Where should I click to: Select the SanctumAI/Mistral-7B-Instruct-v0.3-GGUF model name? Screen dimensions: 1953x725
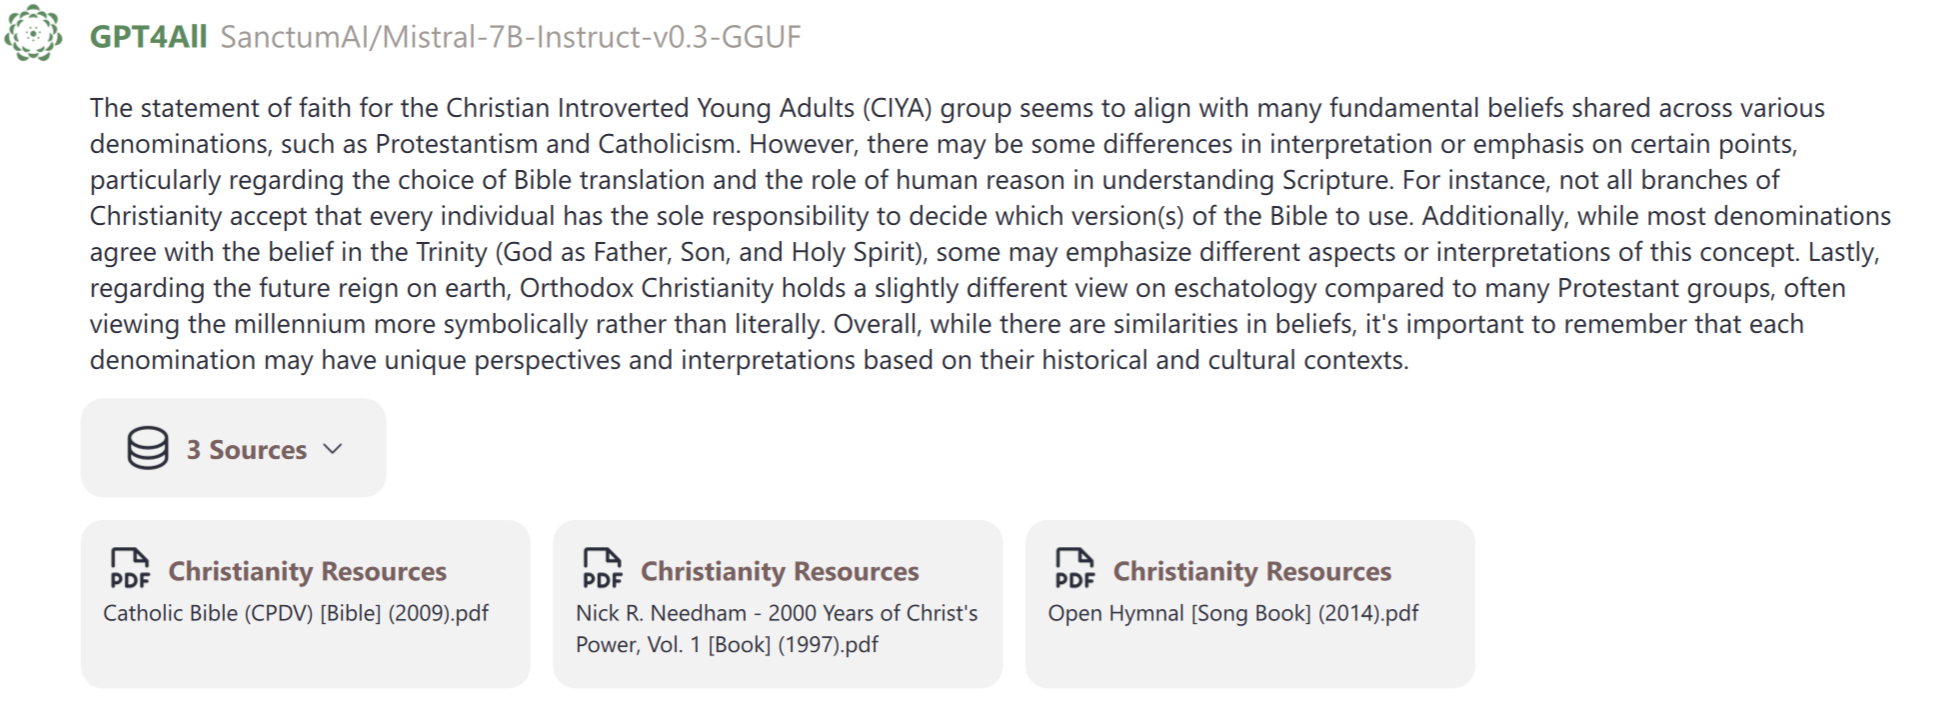pyautogui.click(x=510, y=37)
